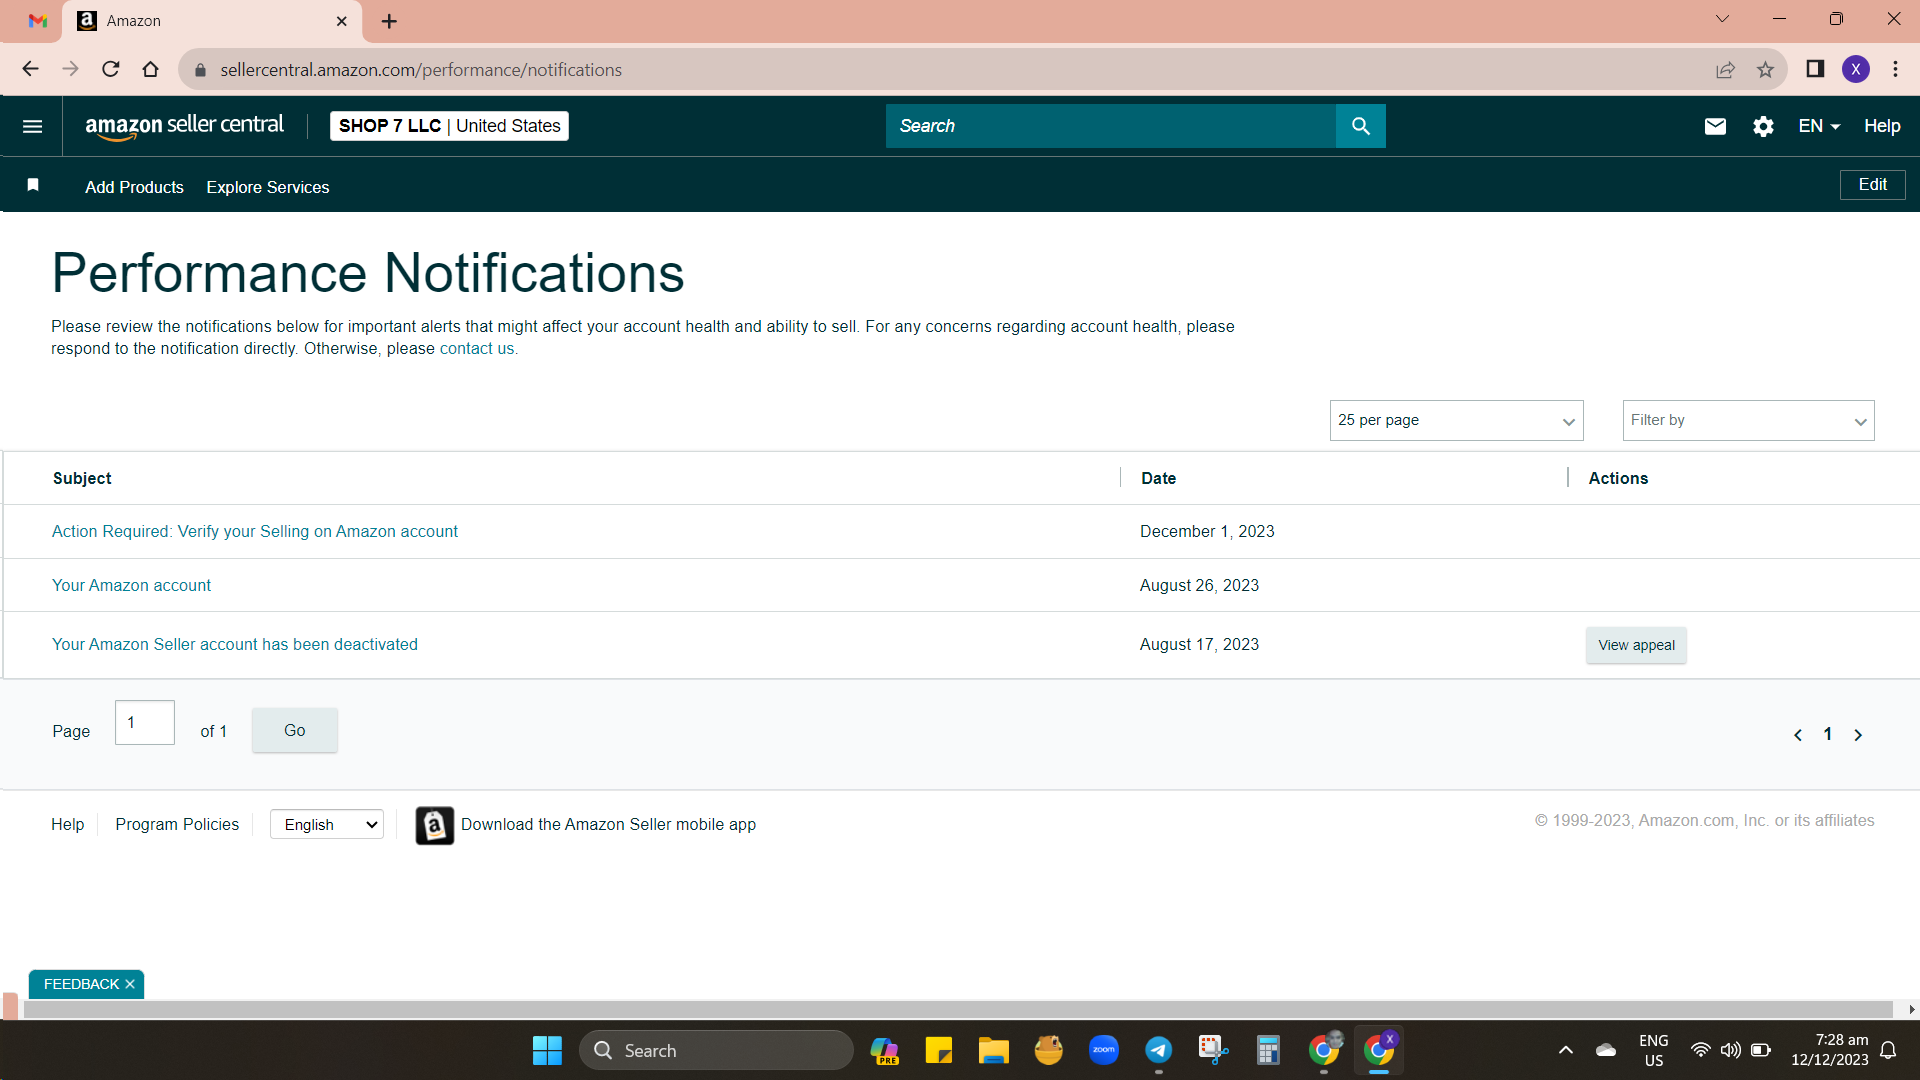1920x1080 pixels.
Task: Open the settings gear icon
Action: pyautogui.click(x=1763, y=126)
